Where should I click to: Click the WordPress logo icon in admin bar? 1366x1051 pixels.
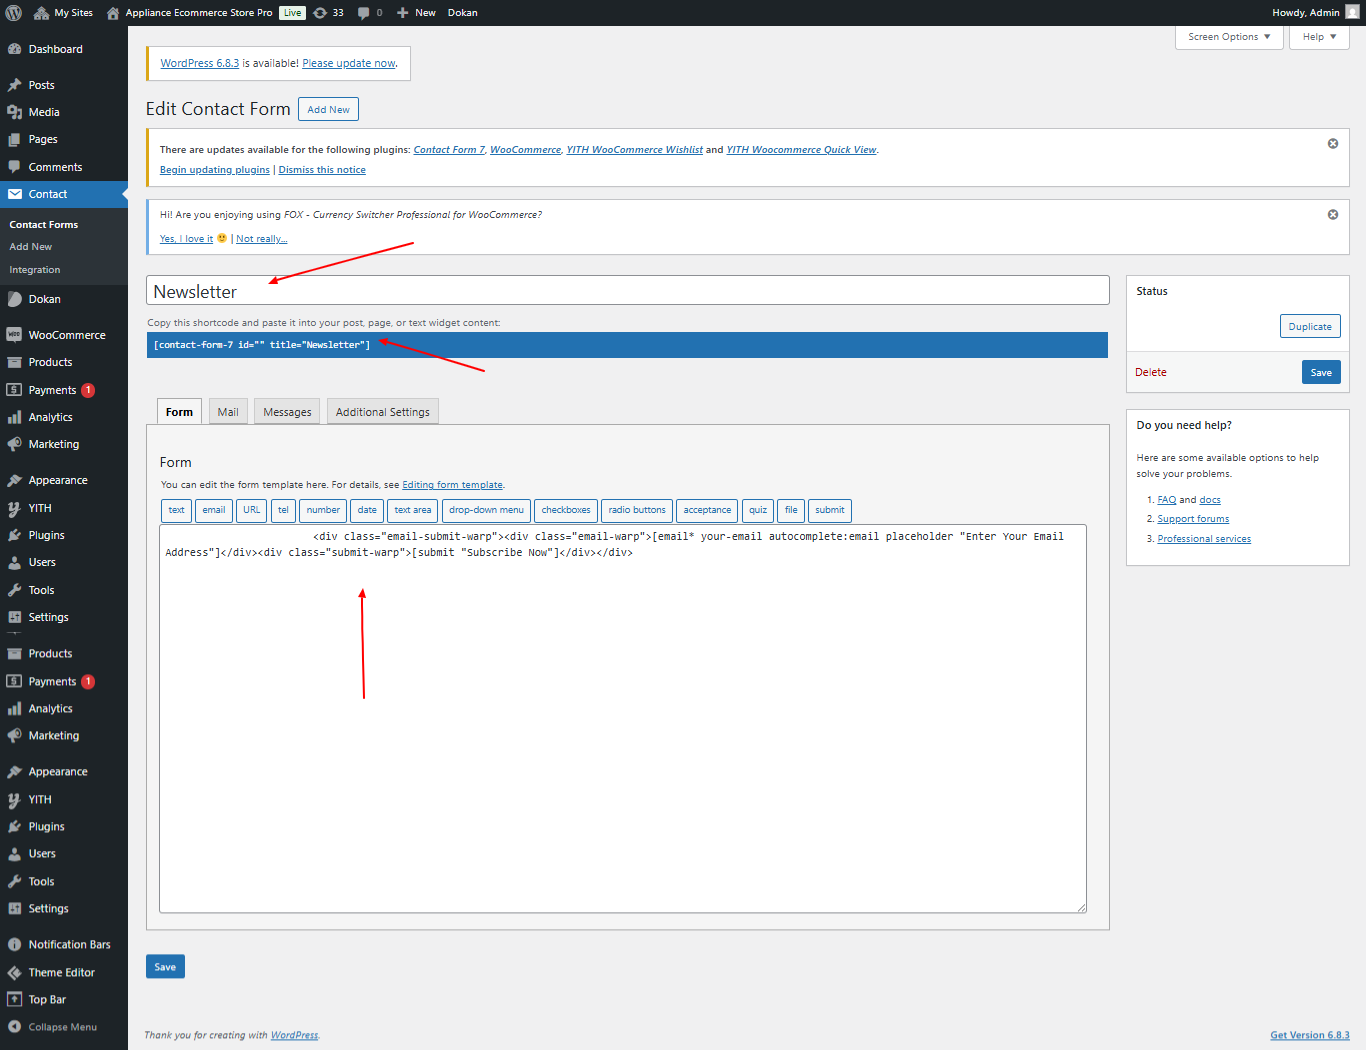14,13
